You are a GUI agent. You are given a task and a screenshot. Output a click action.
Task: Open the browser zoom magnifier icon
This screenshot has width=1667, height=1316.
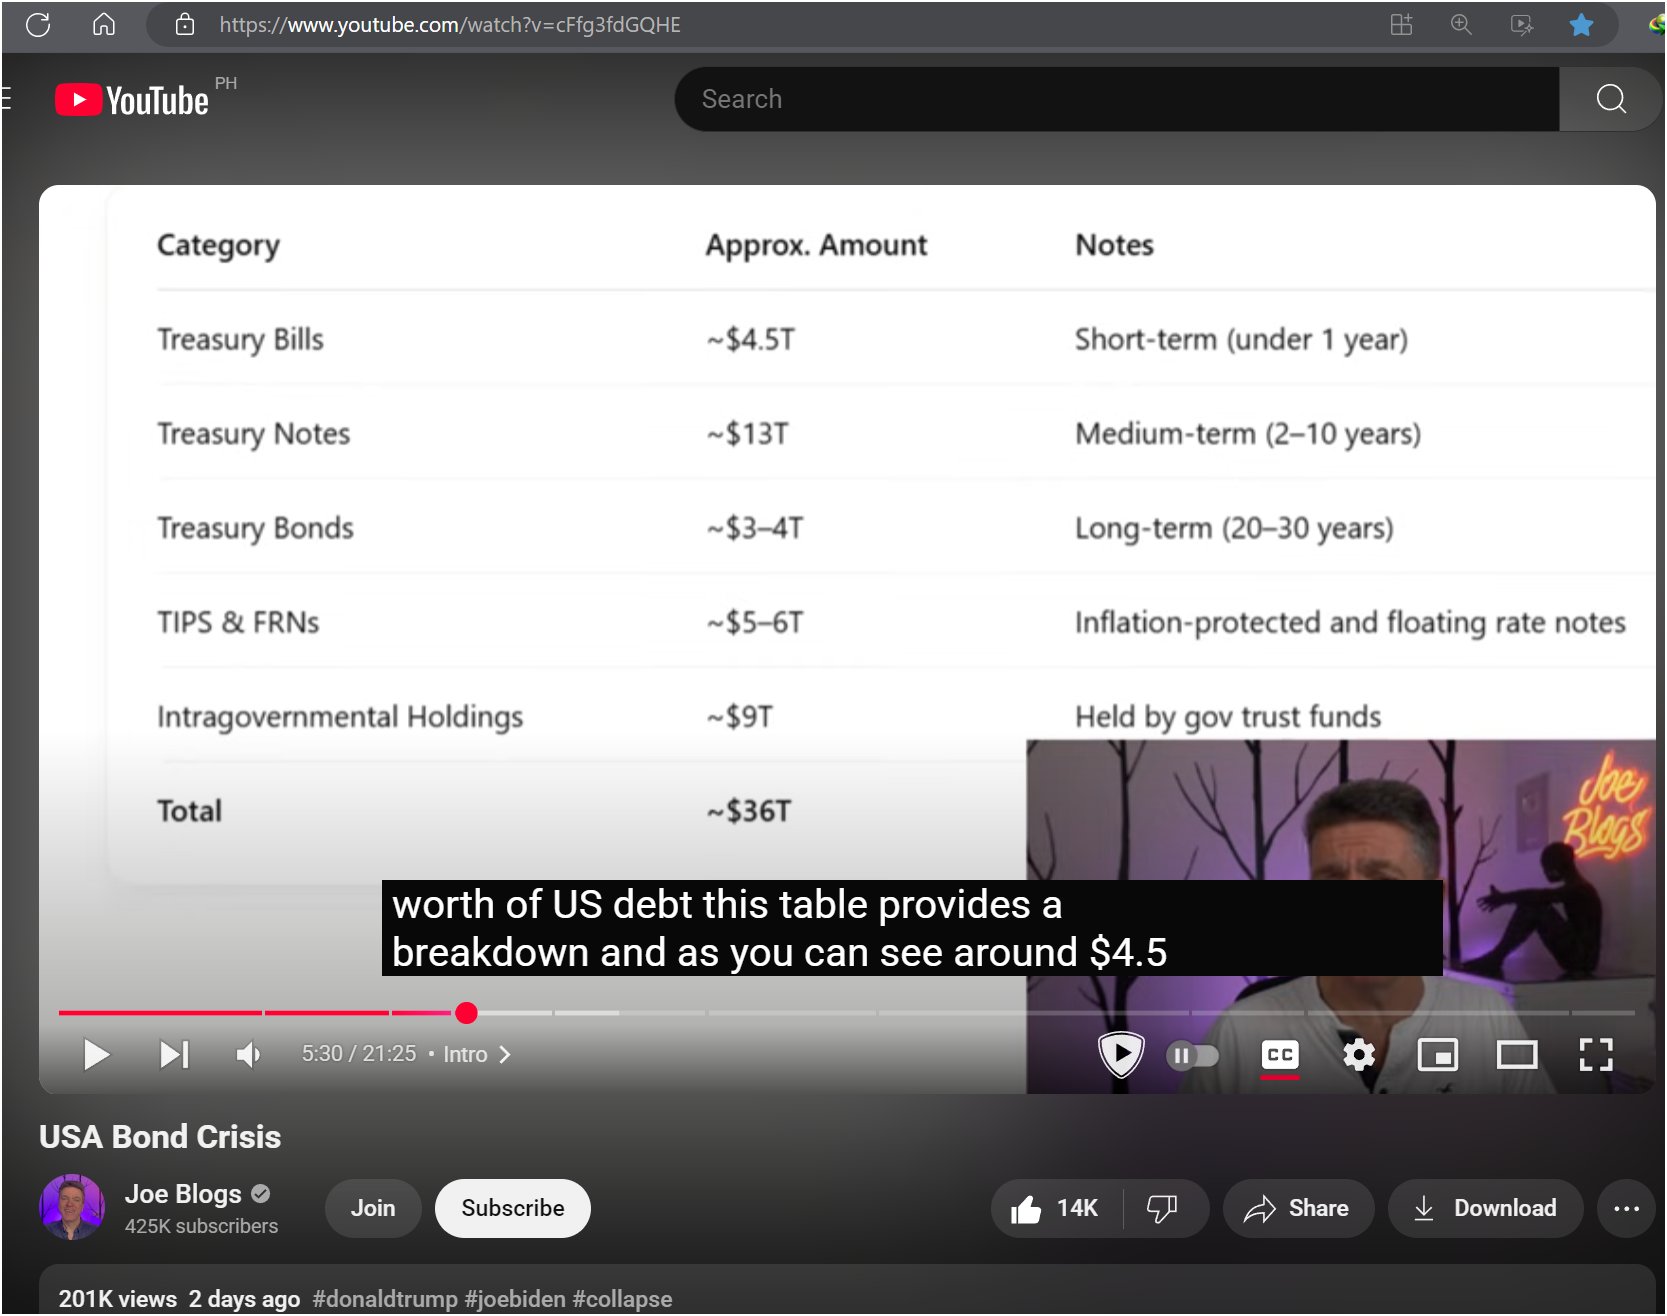pos(1461,25)
